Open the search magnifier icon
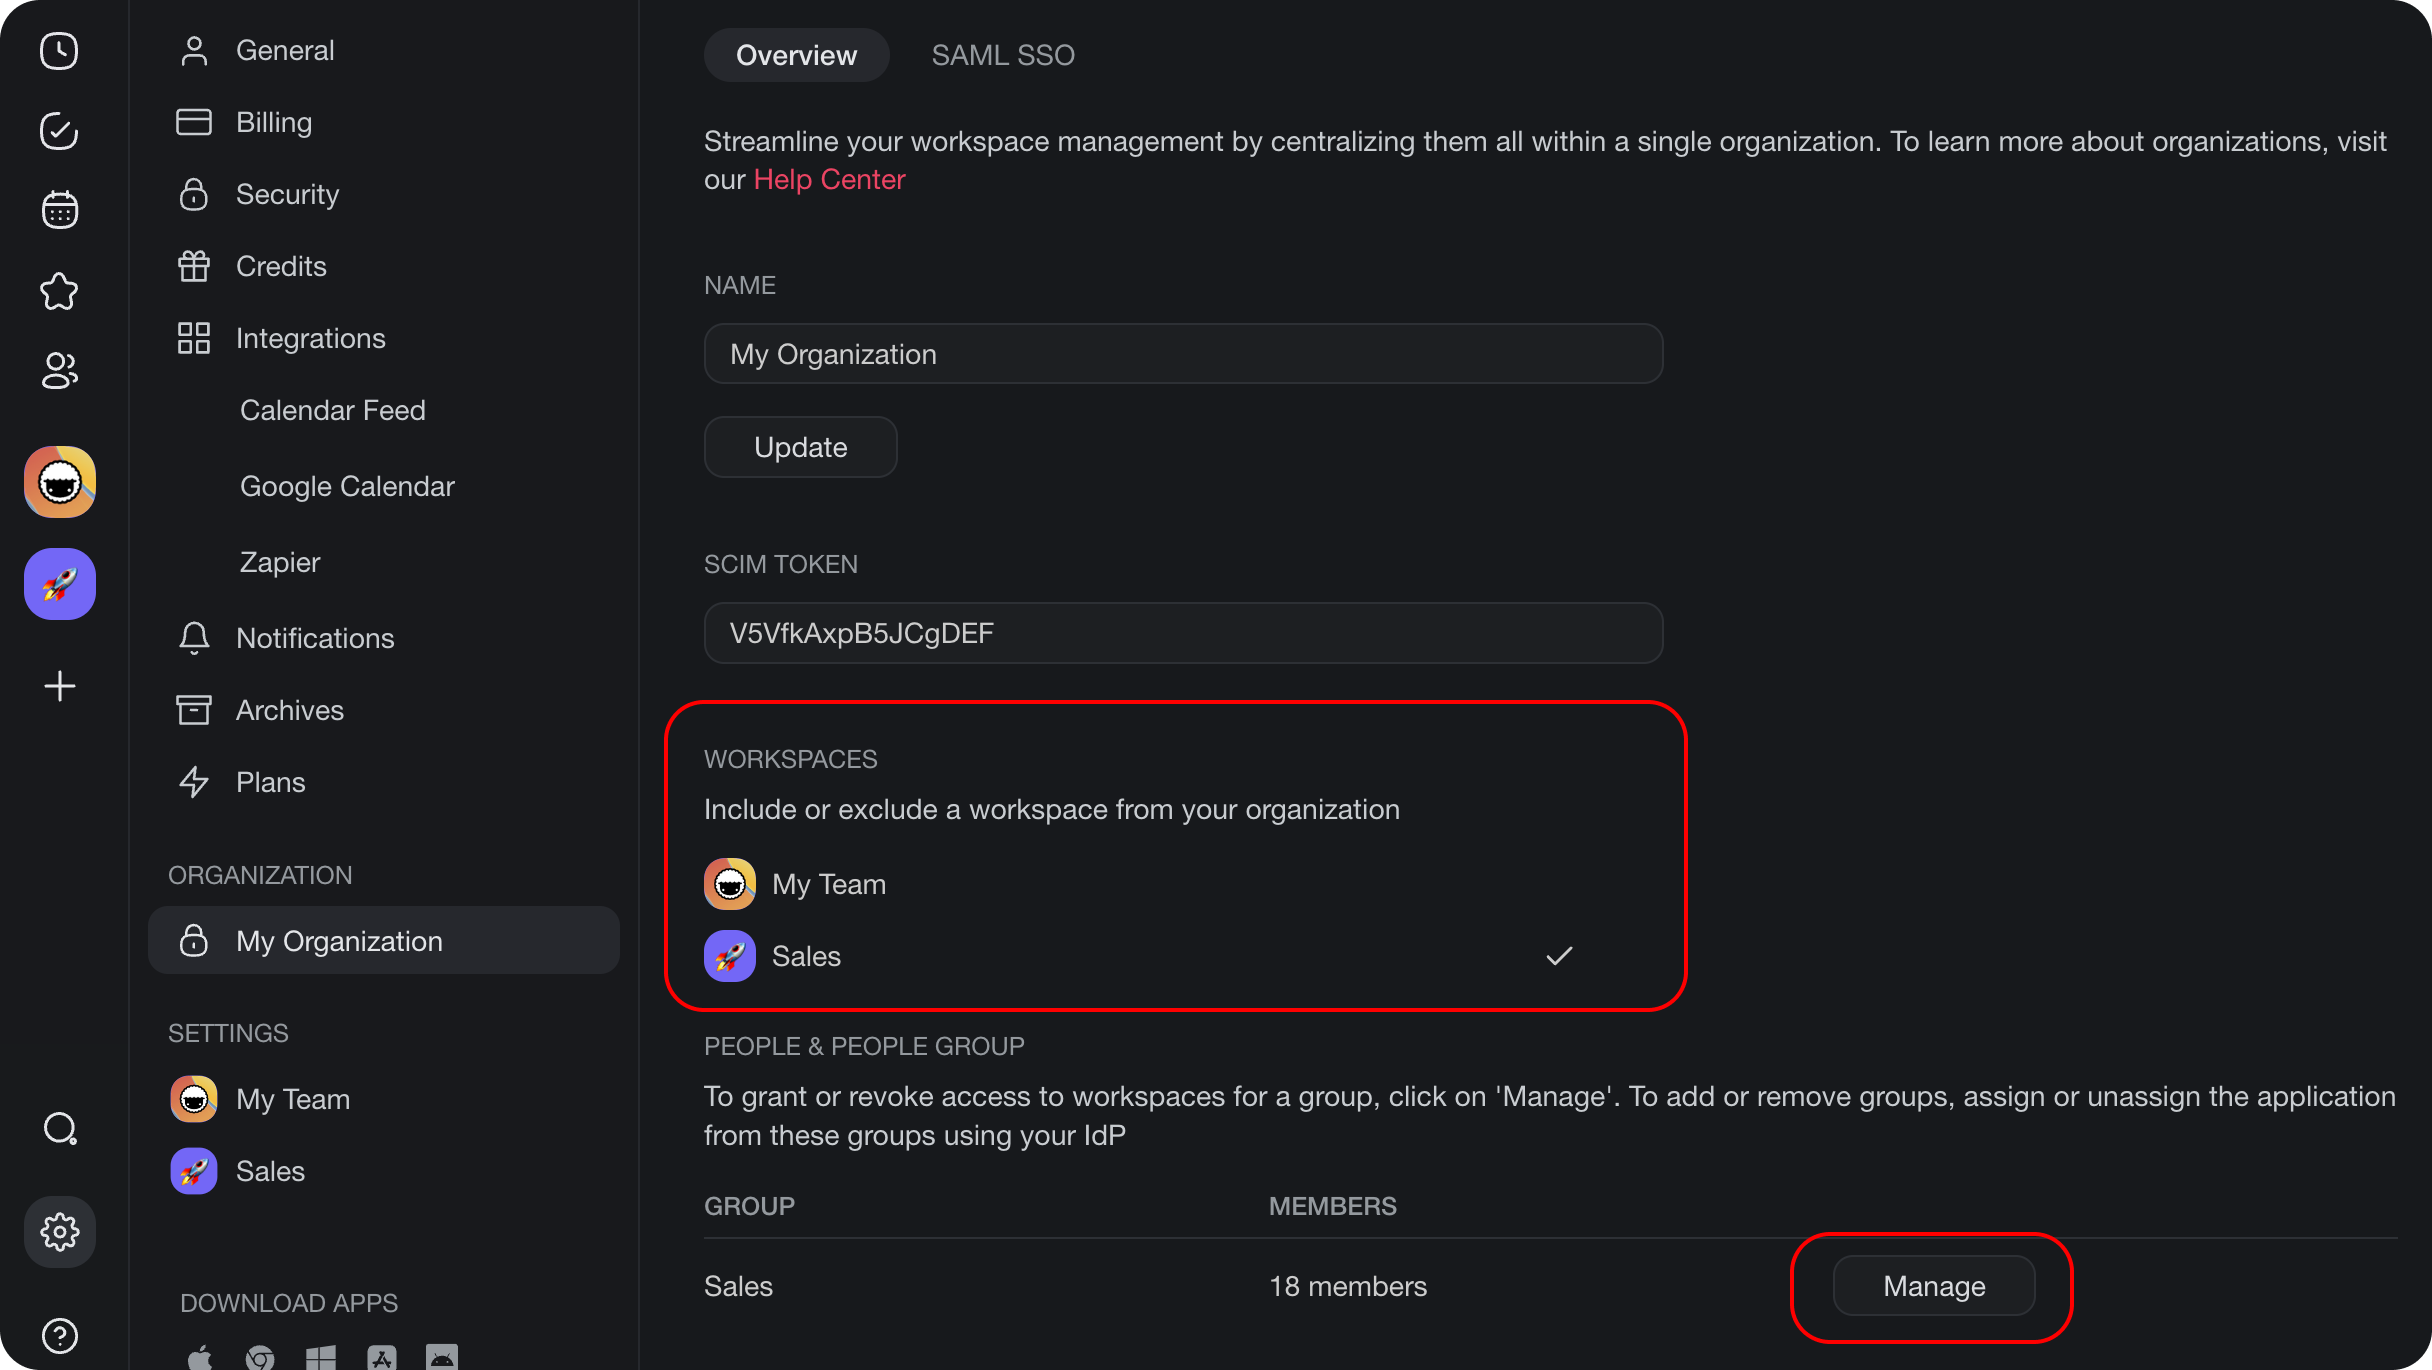The height and width of the screenshot is (1370, 2432). [x=60, y=1129]
